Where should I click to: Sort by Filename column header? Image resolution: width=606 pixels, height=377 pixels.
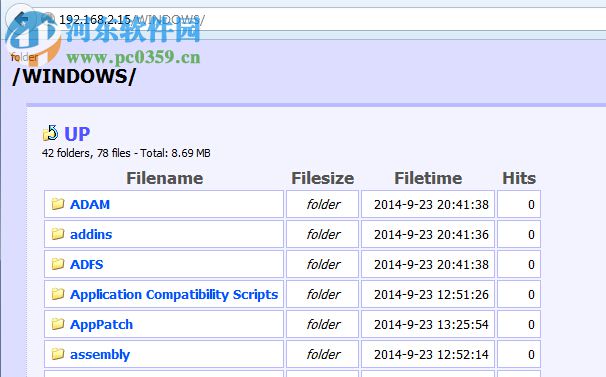tap(165, 178)
